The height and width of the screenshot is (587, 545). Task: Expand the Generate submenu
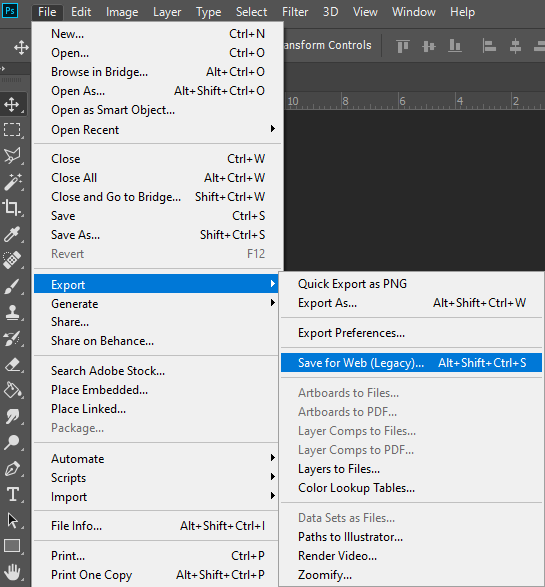[x=156, y=304]
